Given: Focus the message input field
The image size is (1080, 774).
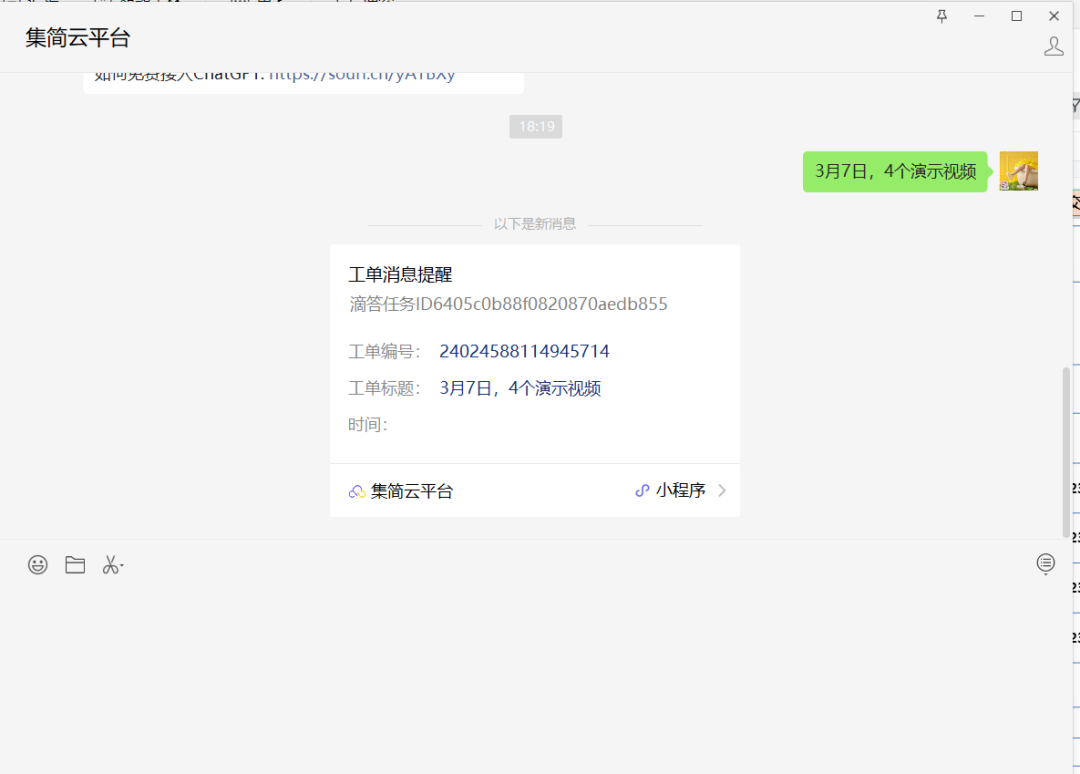Looking at the screenshot, I should pos(536,675).
